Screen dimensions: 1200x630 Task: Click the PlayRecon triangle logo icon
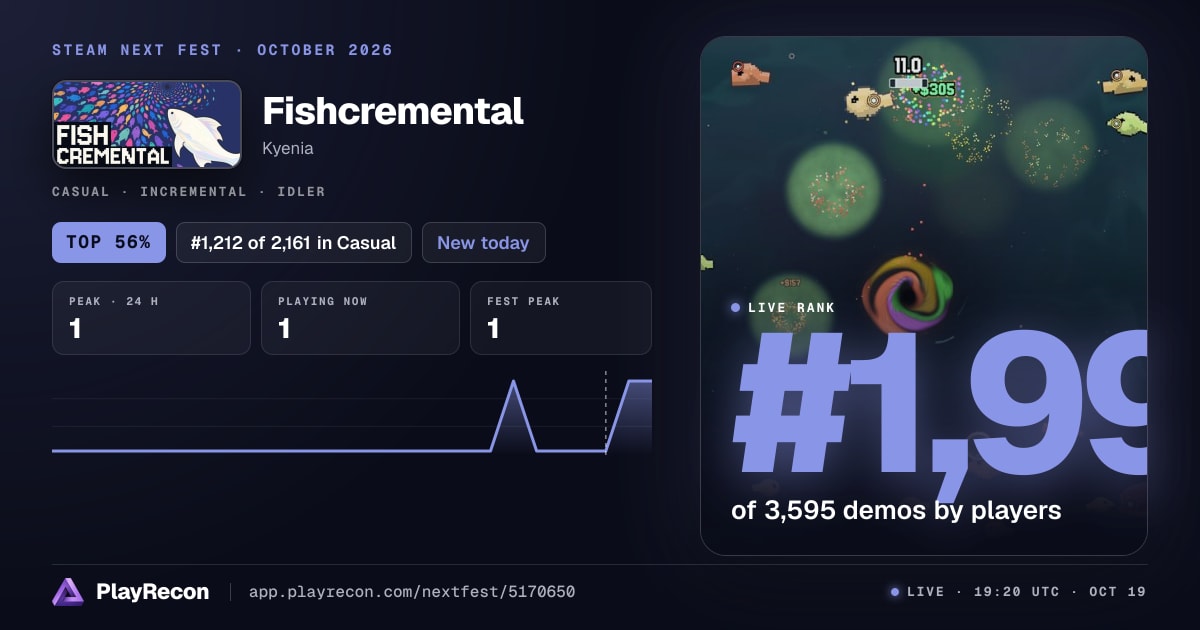[x=68, y=592]
